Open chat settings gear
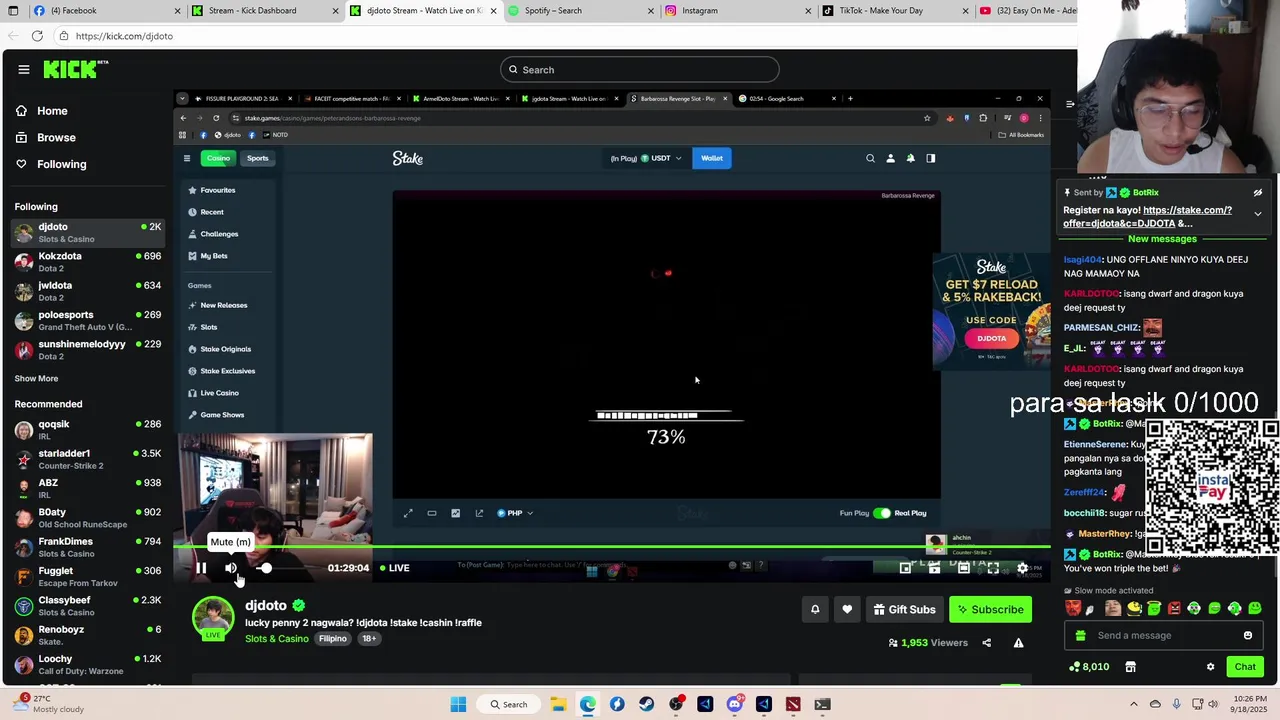1280x720 pixels. click(x=1210, y=667)
